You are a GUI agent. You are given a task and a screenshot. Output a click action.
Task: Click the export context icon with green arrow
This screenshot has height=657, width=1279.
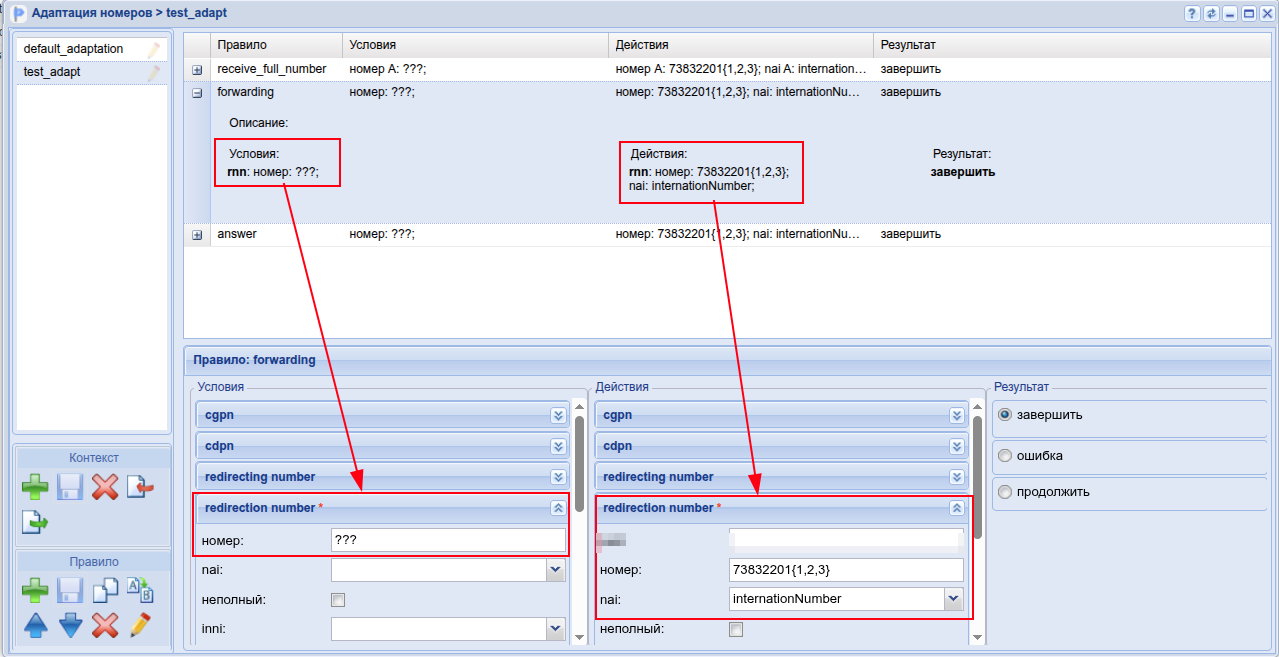click(35, 522)
